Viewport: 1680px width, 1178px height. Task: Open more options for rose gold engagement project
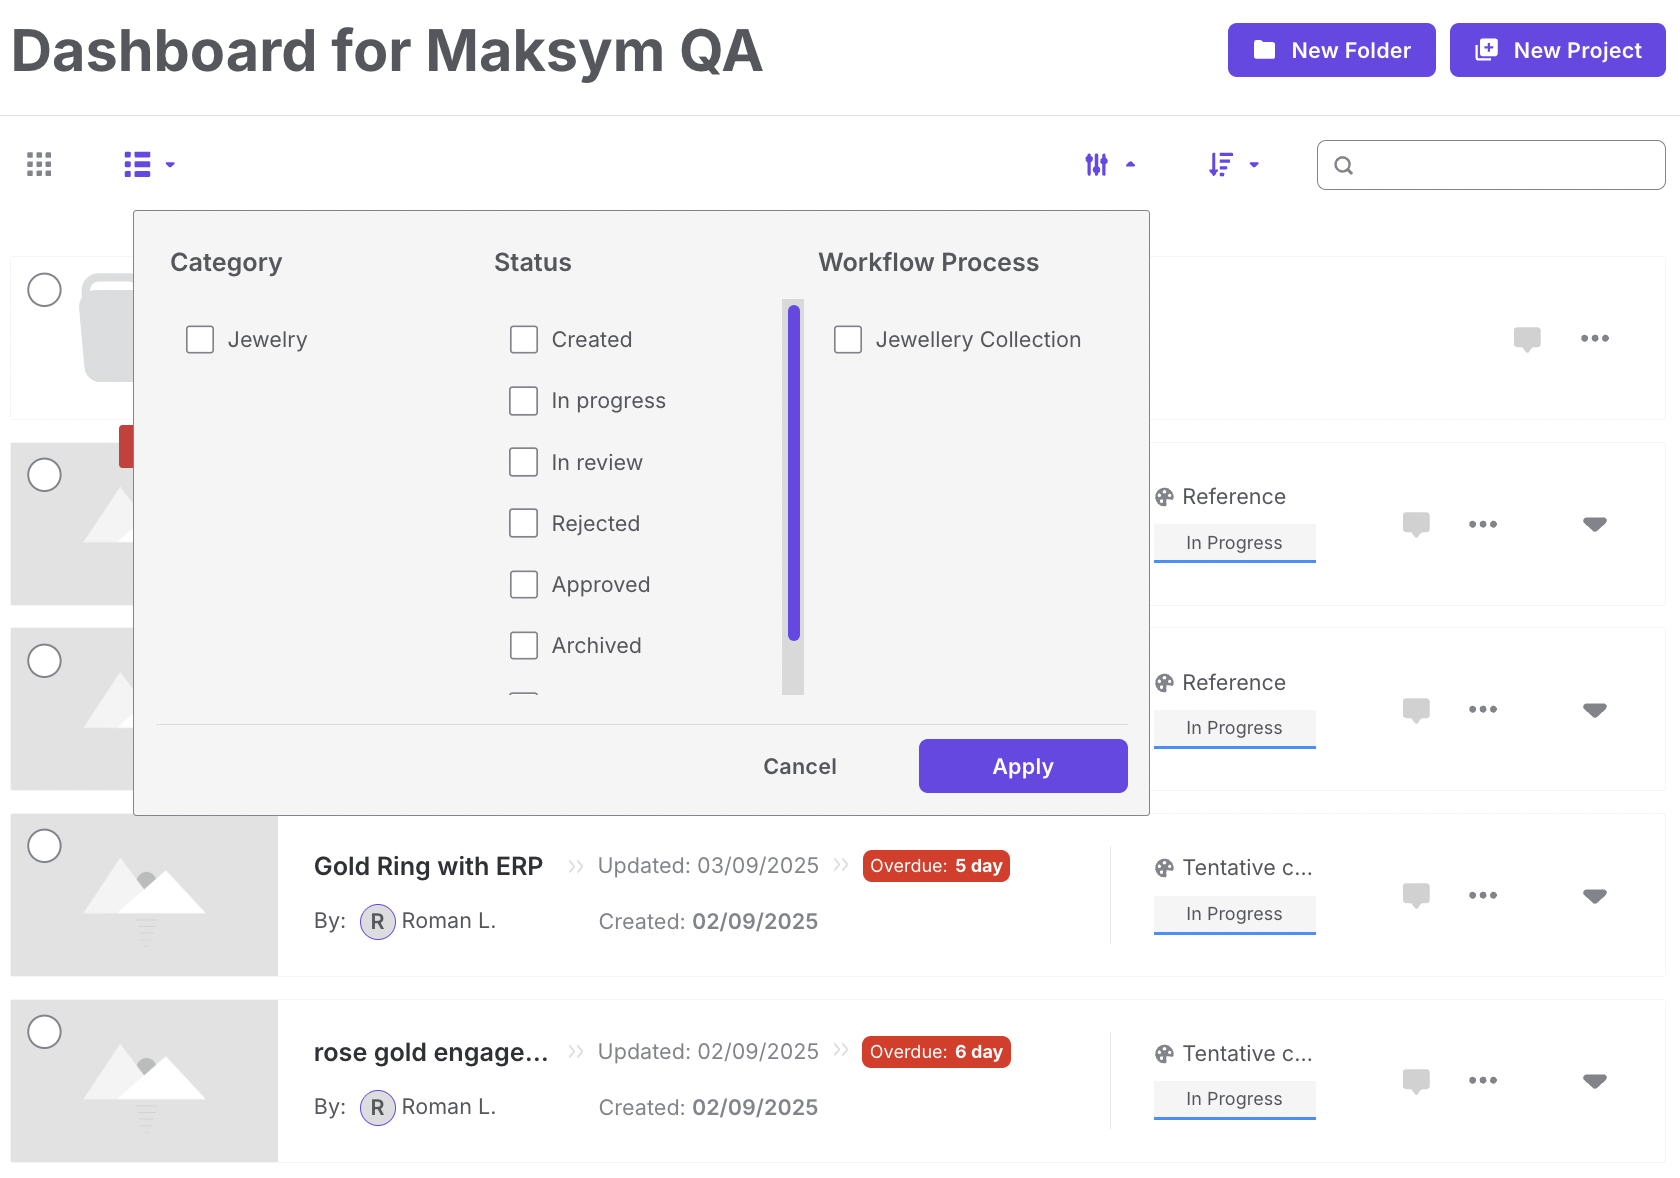(x=1483, y=1080)
